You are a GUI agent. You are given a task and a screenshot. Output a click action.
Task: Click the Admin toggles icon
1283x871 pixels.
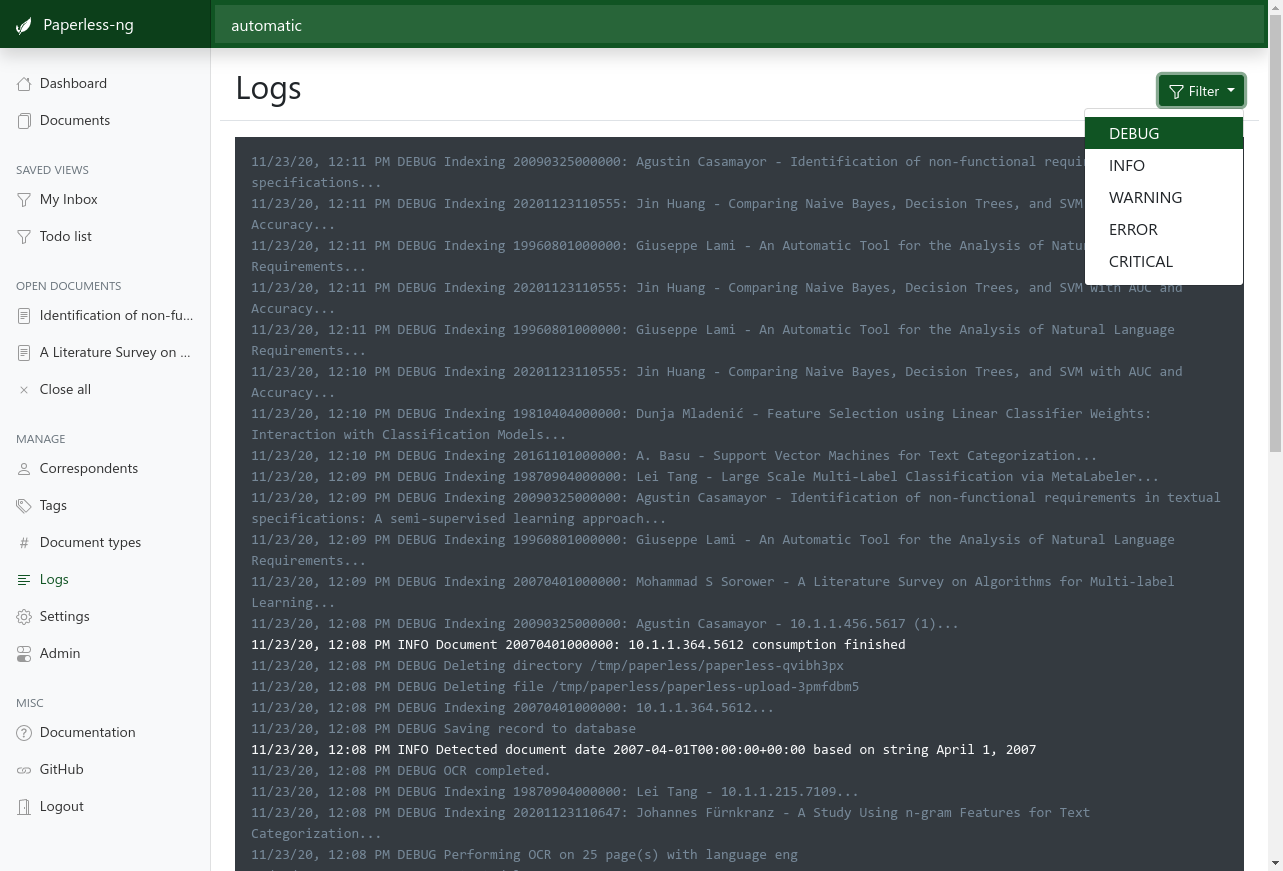(24, 654)
